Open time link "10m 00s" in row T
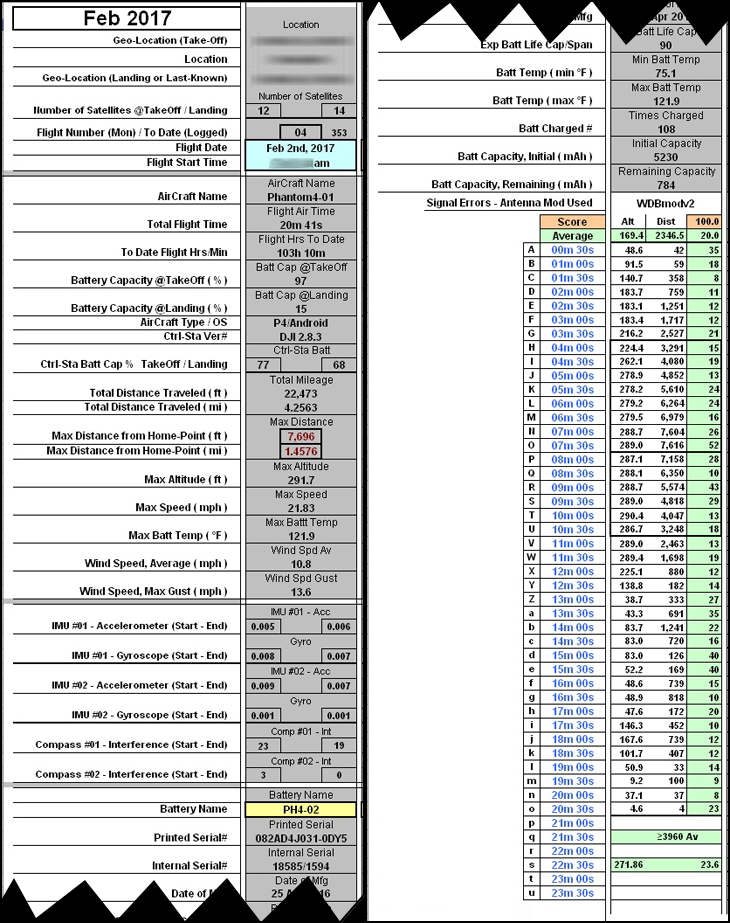This screenshot has height=923, width=730. (572, 516)
